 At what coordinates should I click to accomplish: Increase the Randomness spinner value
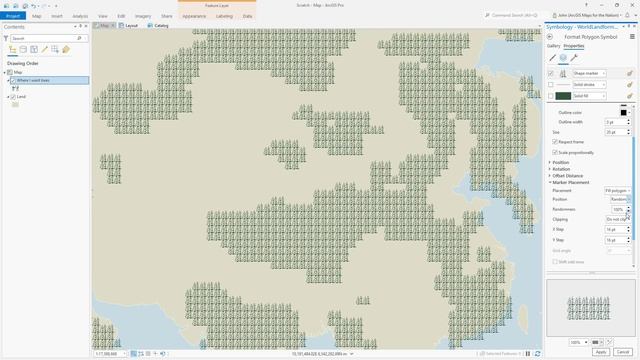(x=629, y=207)
